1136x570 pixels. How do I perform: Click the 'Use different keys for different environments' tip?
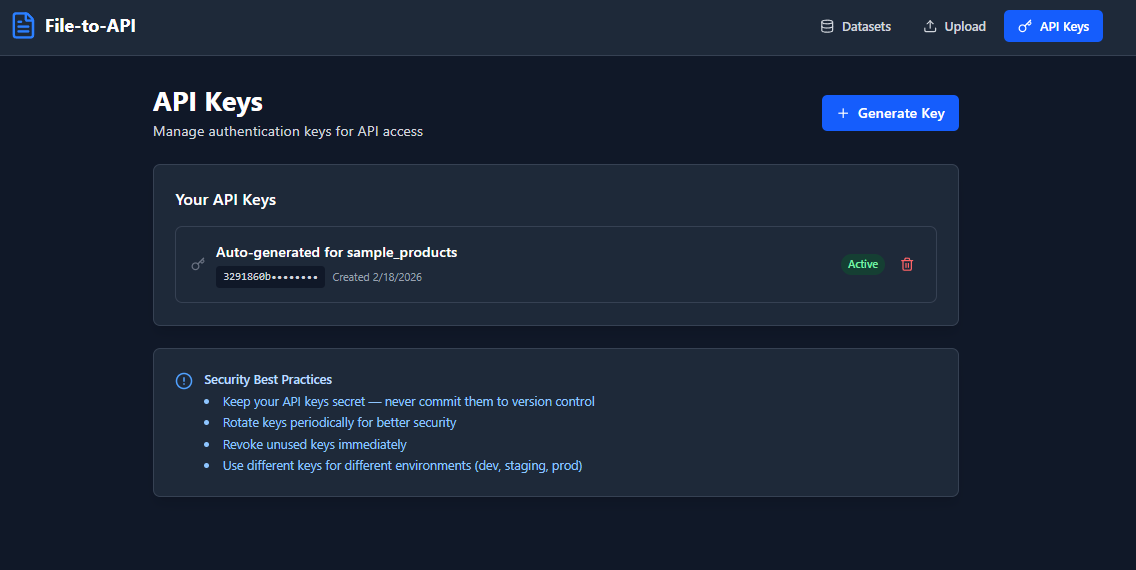point(402,465)
